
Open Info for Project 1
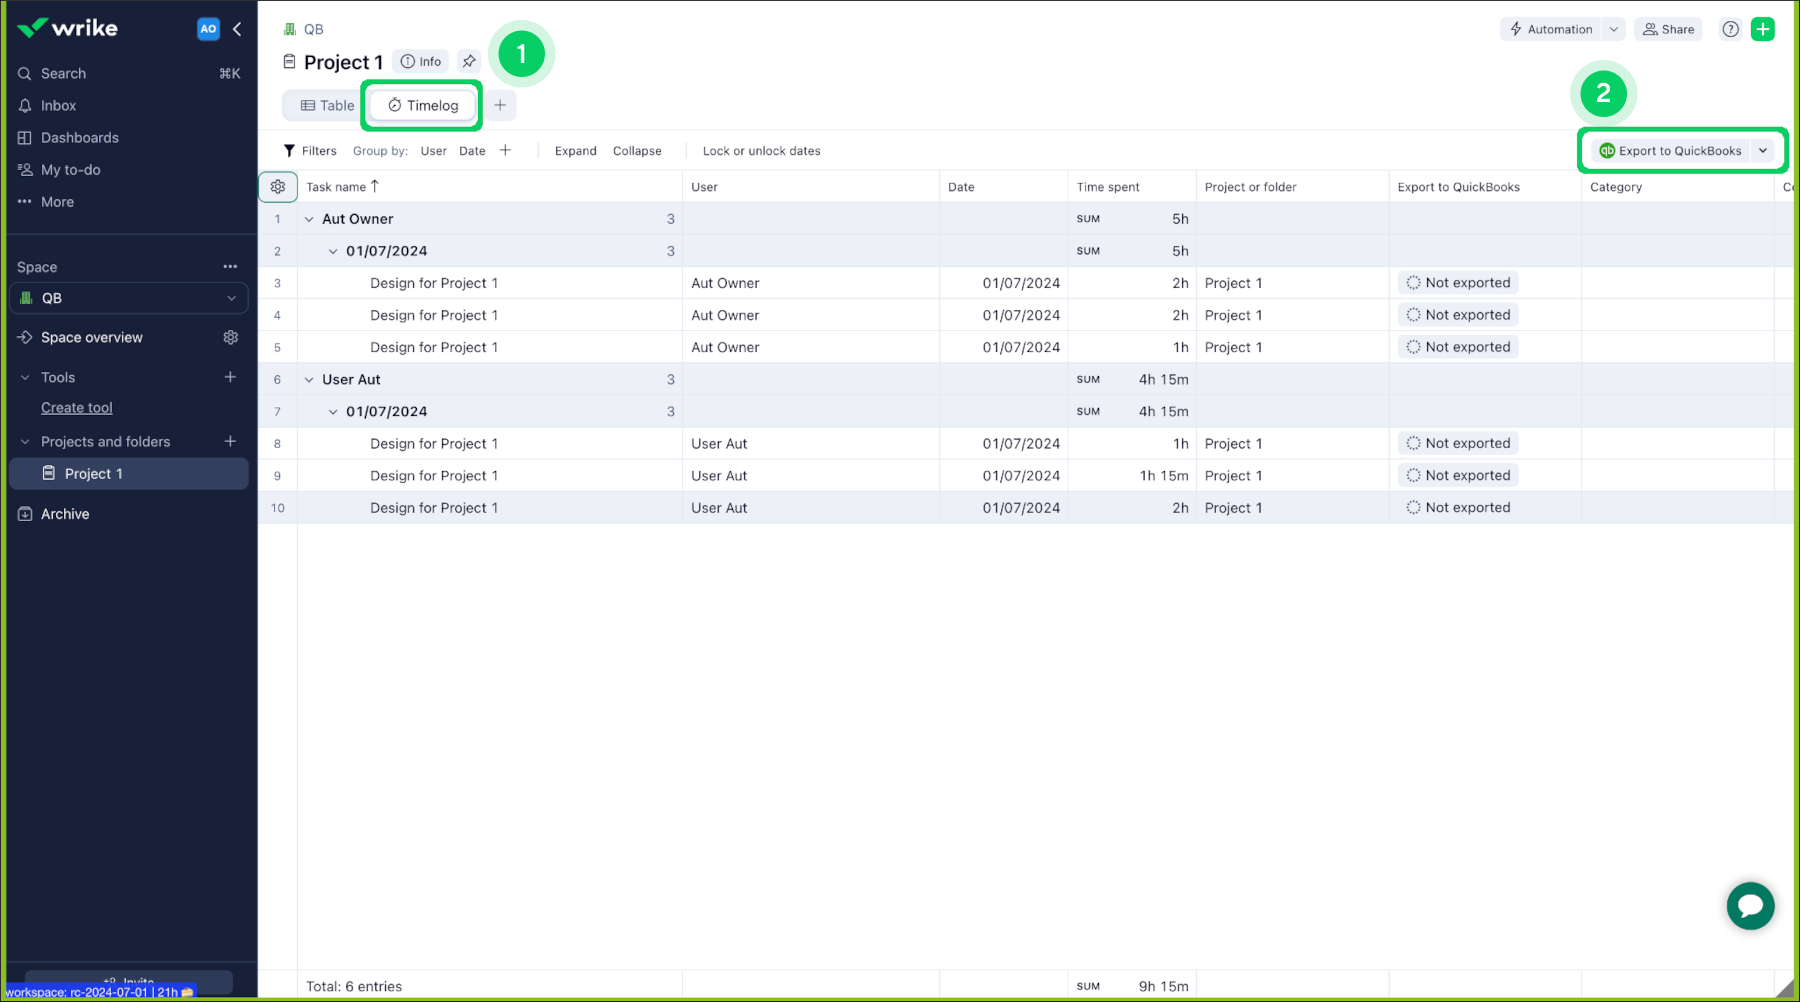(x=421, y=61)
